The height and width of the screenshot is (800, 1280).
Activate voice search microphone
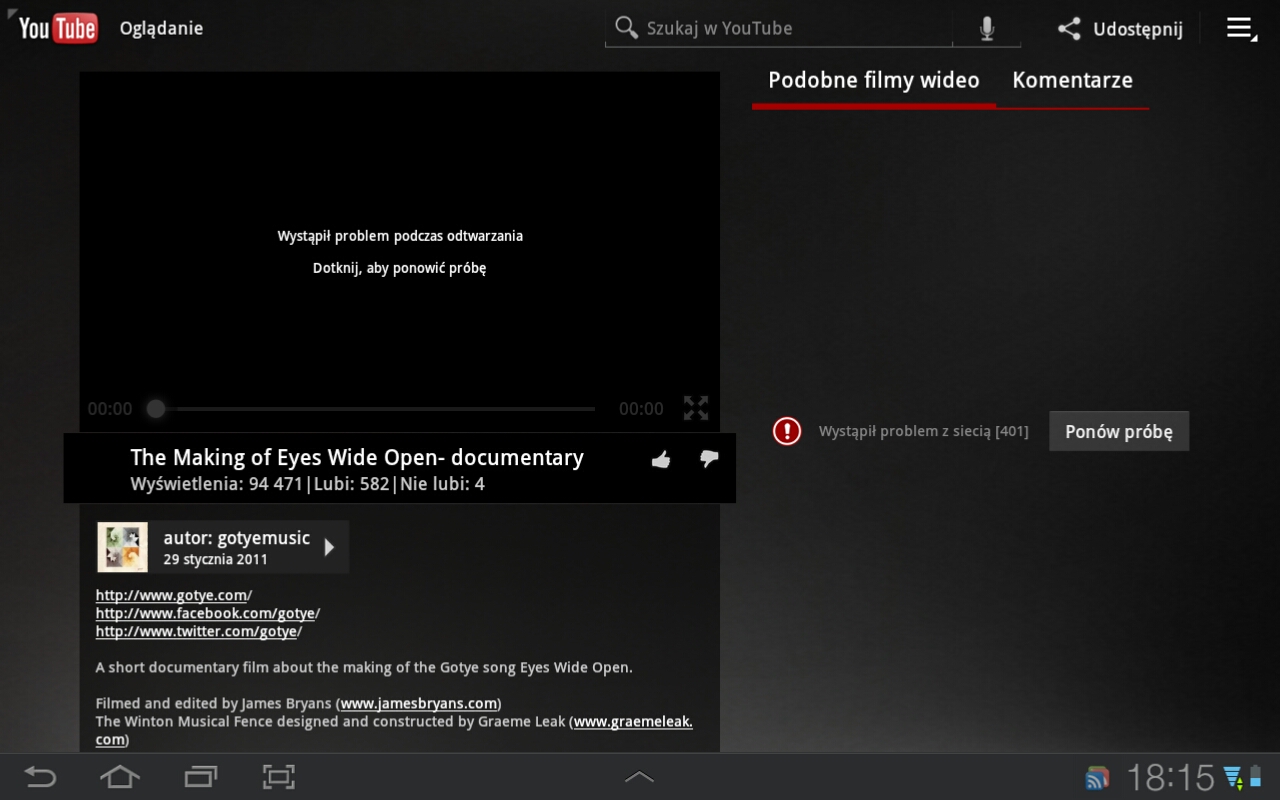point(987,28)
